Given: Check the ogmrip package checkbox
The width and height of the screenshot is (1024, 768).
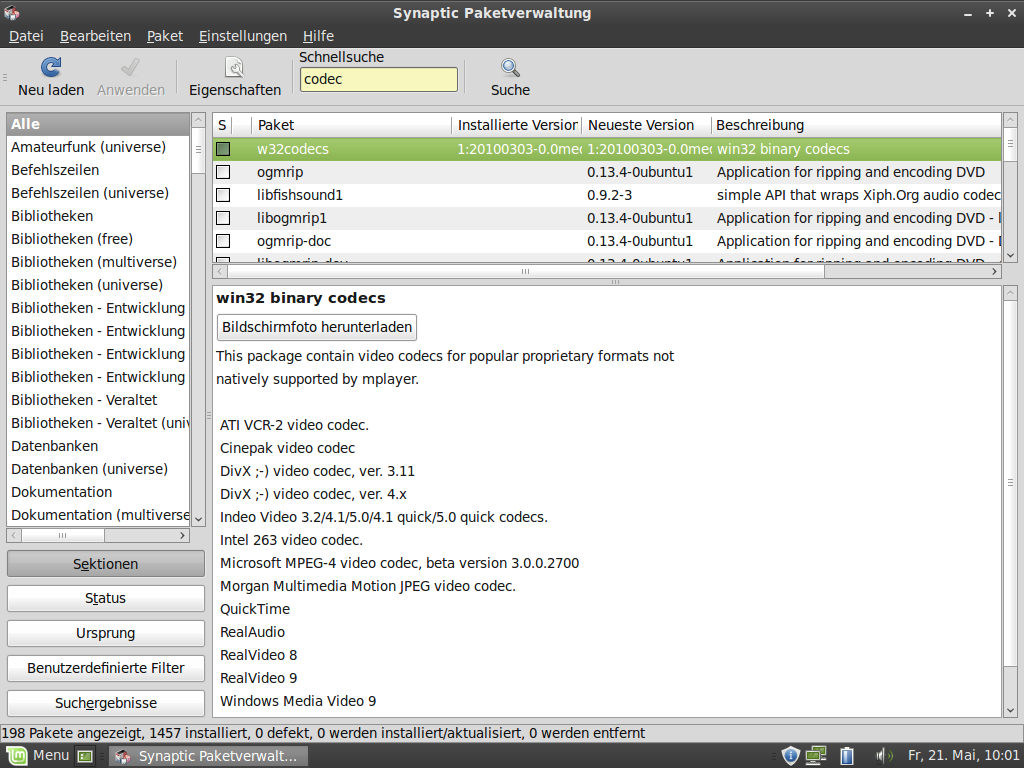Looking at the screenshot, I should click(x=222, y=171).
